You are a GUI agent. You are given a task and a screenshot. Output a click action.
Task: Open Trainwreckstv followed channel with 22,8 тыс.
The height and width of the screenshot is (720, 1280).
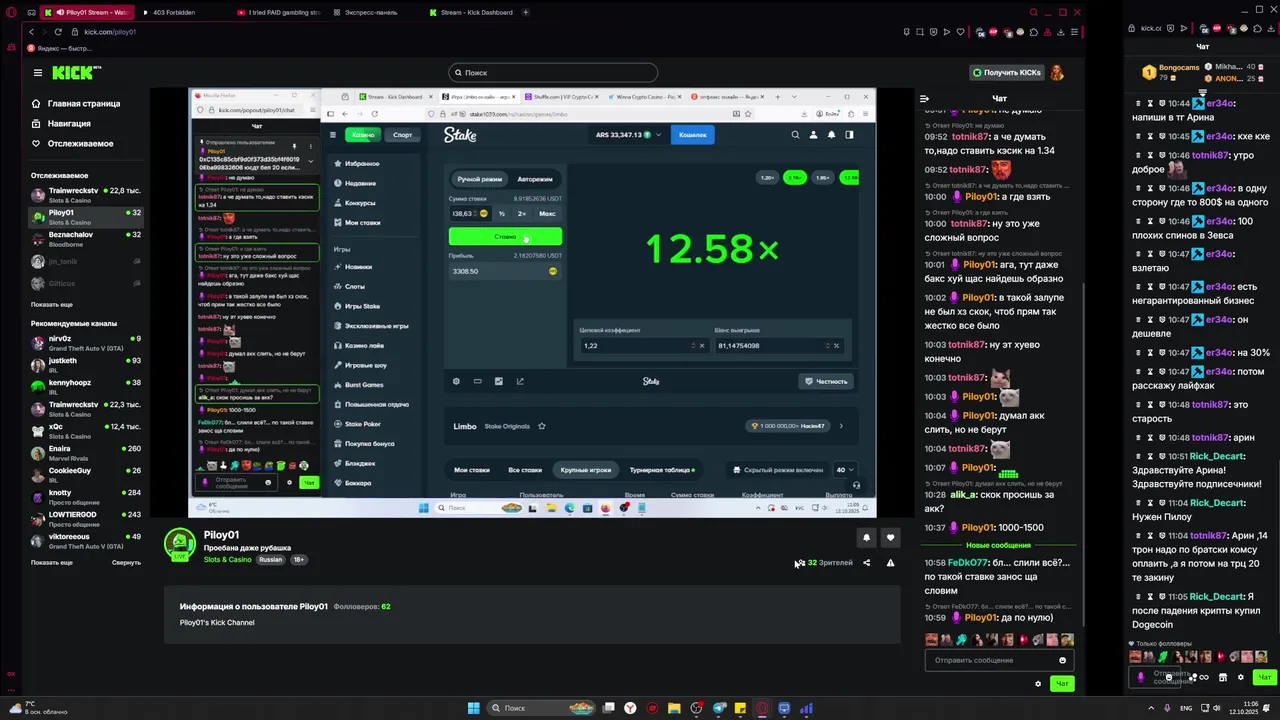[86, 193]
